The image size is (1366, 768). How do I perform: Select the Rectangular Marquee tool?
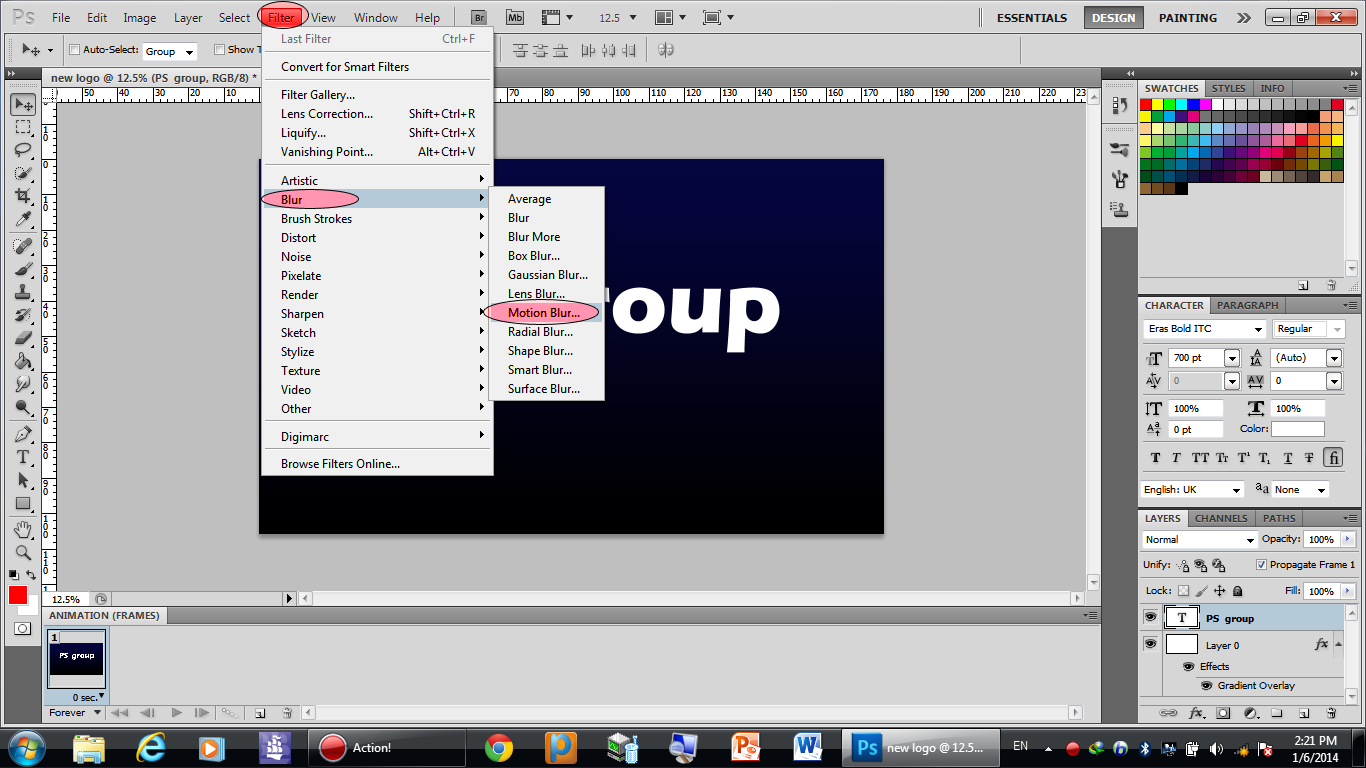(22, 127)
